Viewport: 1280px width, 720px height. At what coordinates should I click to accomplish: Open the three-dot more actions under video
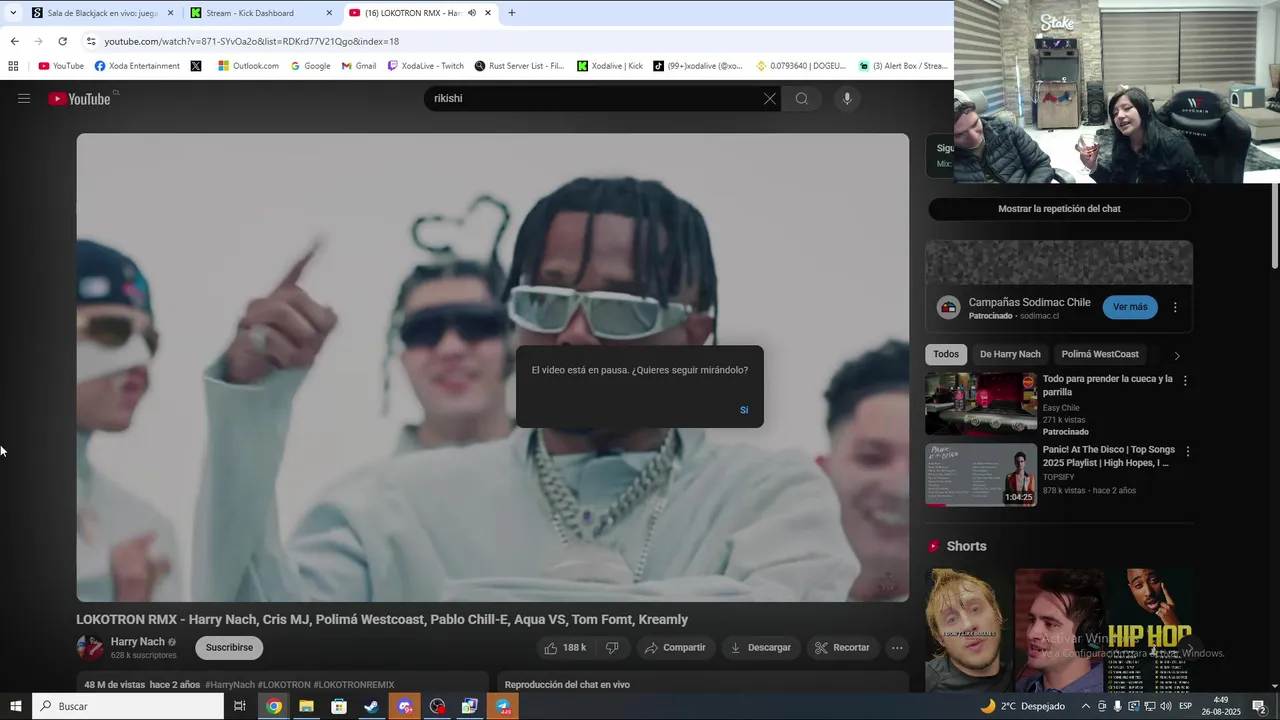897,647
